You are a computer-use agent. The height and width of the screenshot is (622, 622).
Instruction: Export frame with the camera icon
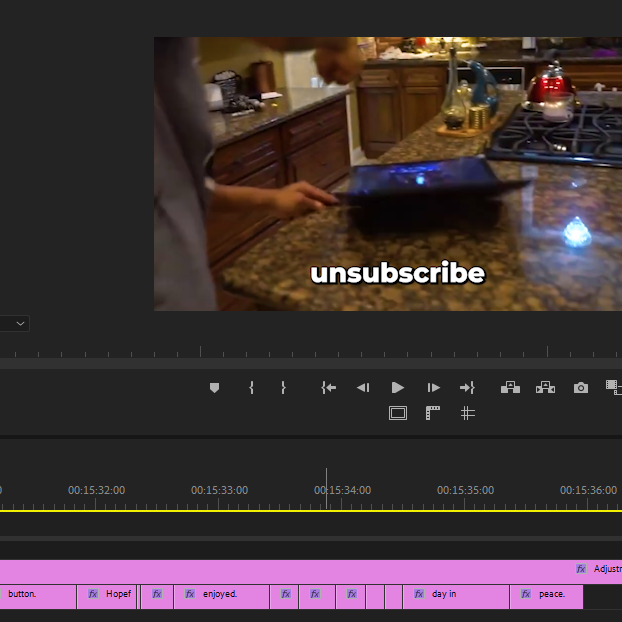point(581,388)
